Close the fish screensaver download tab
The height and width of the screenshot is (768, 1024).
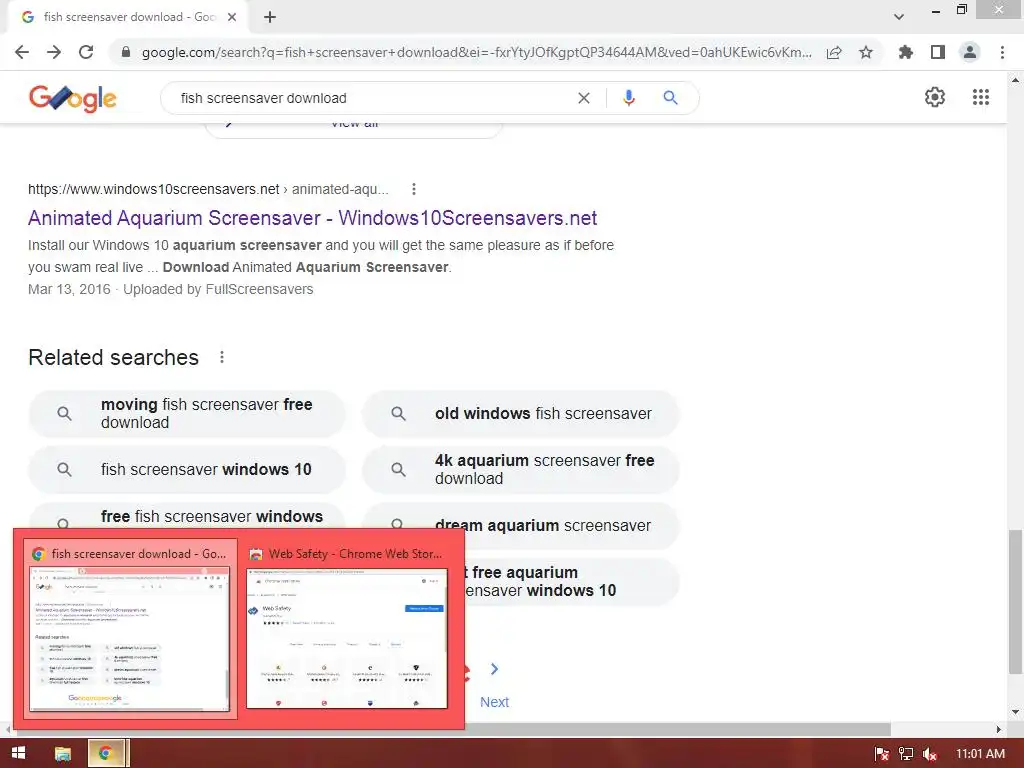coord(232,17)
